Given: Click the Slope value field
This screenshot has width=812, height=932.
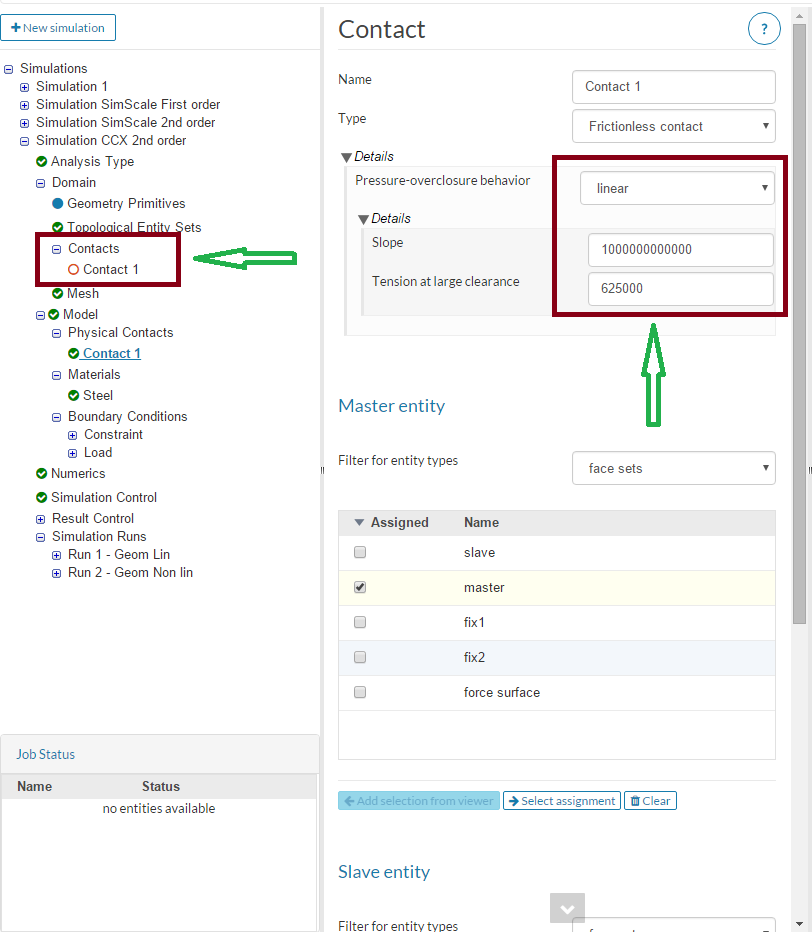Looking at the screenshot, I should (681, 250).
